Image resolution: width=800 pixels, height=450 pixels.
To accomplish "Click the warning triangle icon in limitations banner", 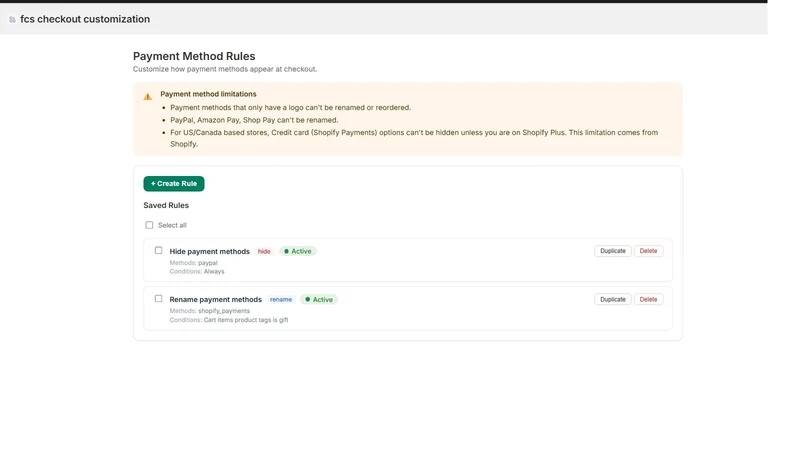I will 147,96.
